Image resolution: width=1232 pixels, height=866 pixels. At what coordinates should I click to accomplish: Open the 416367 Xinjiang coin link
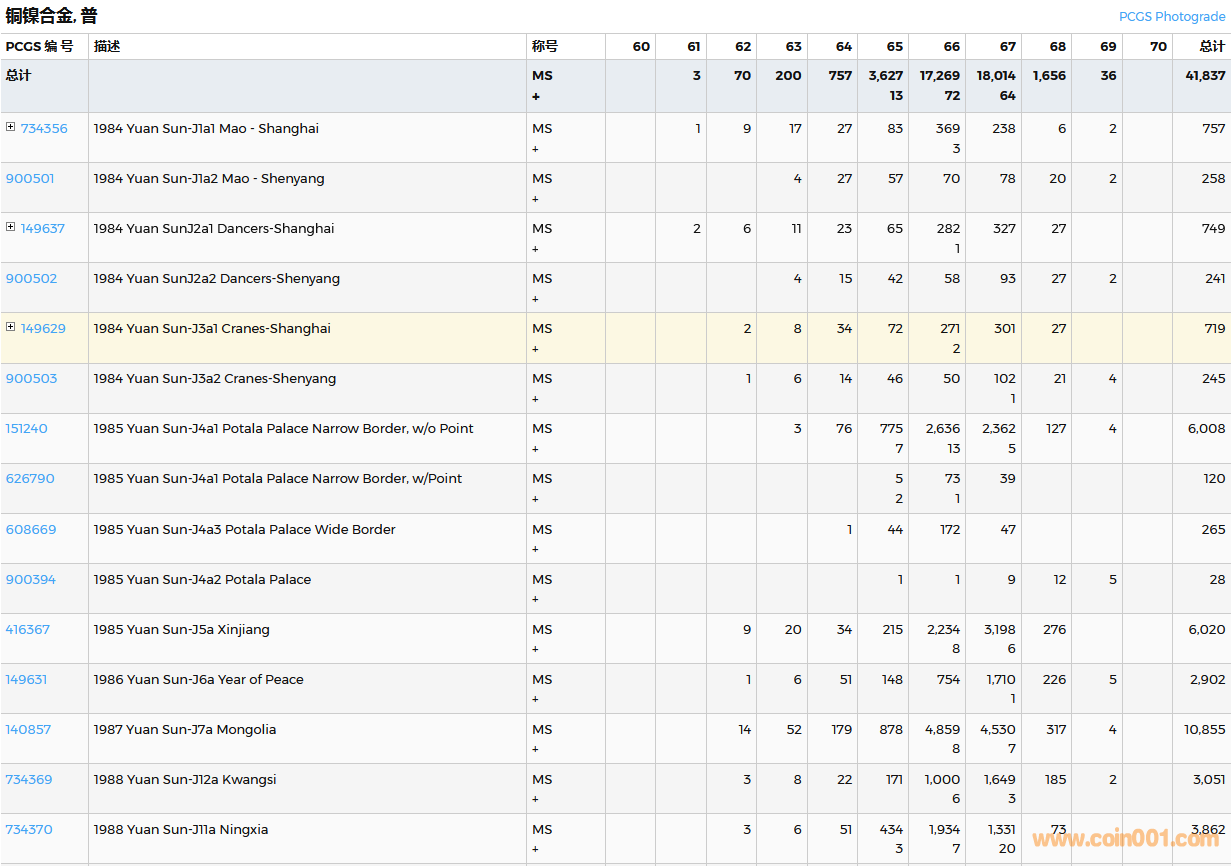pos(27,630)
